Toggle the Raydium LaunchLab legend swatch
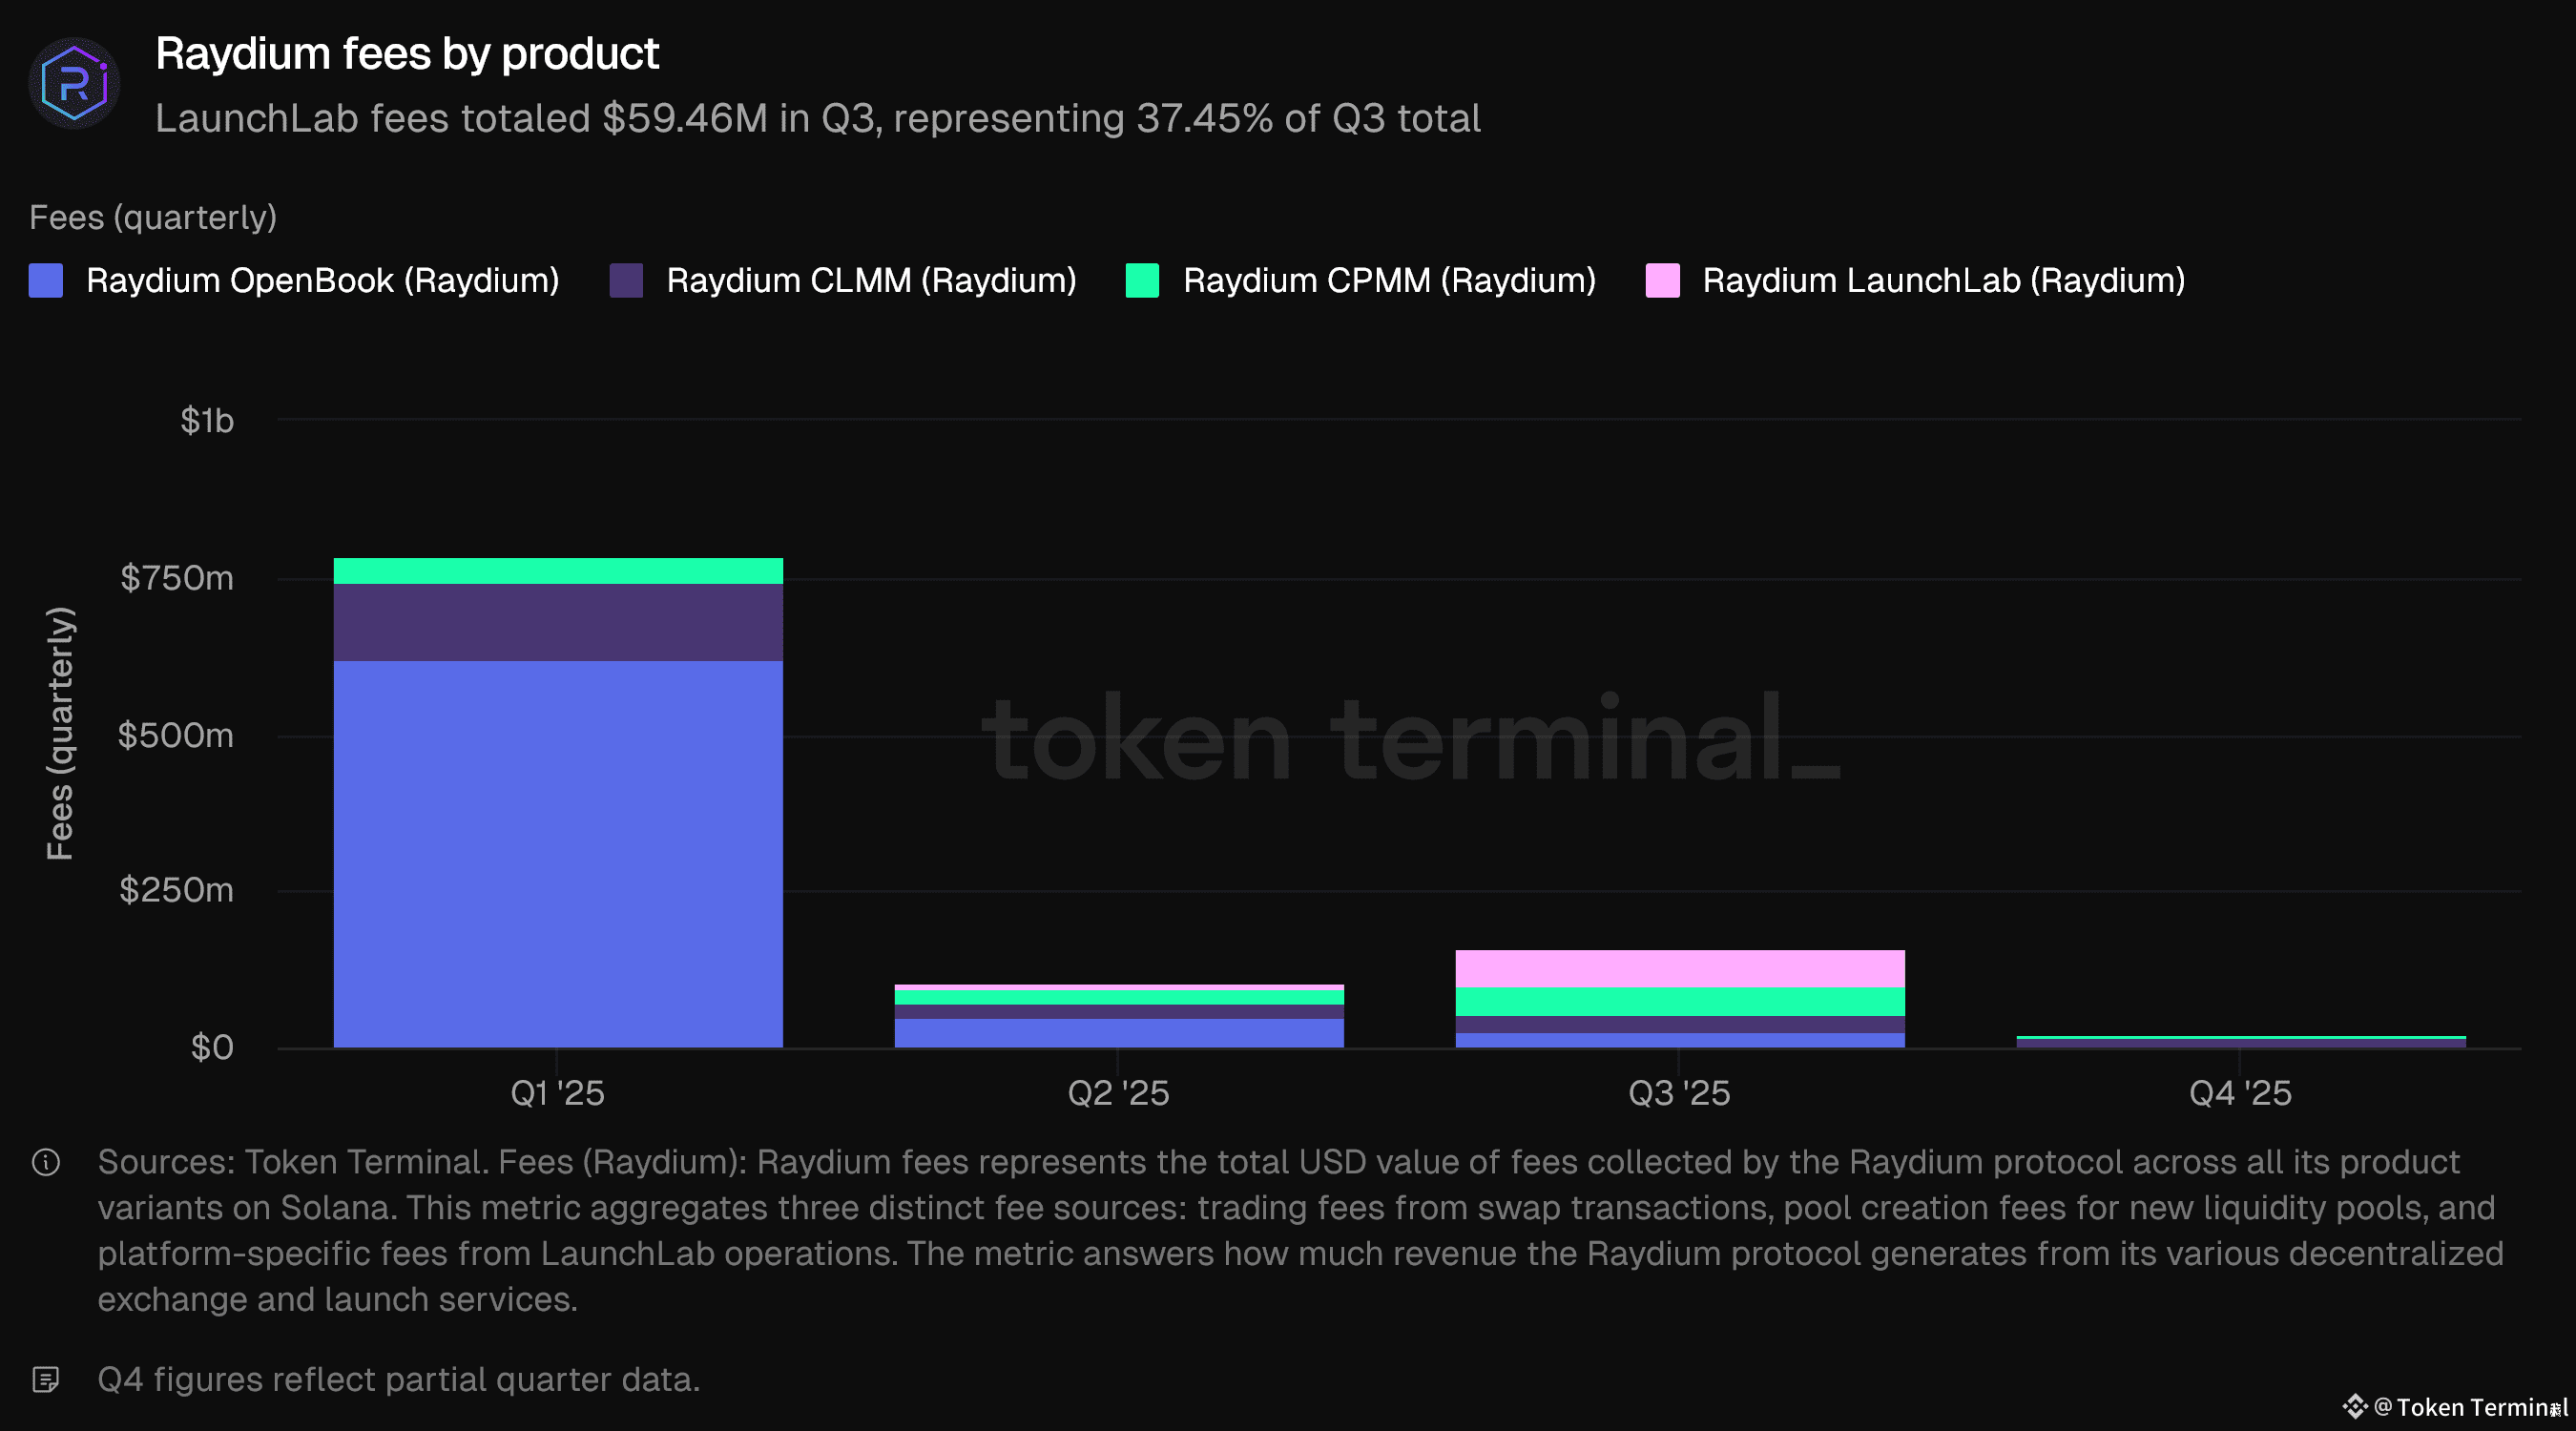The image size is (2576, 1431). tap(1662, 281)
